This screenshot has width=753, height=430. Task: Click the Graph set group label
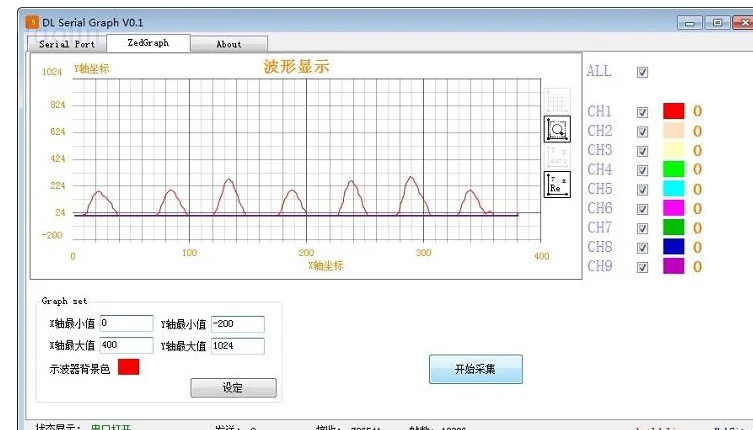tap(64, 301)
